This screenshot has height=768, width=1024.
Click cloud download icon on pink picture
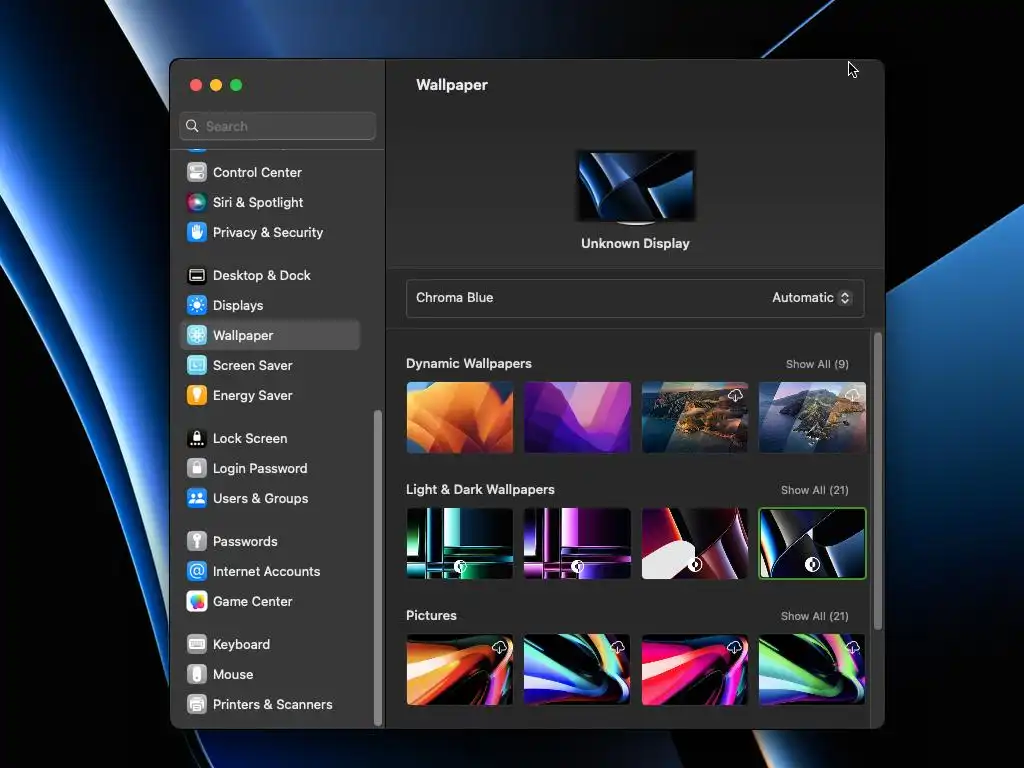pos(735,647)
